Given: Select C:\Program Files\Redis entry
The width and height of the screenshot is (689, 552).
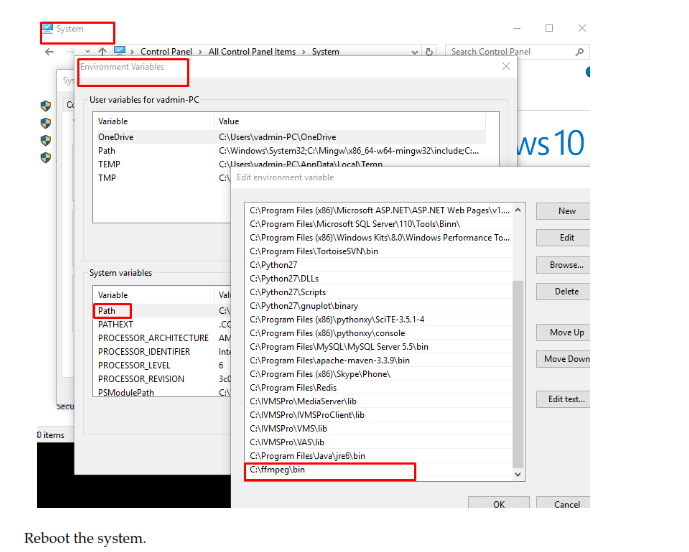Looking at the screenshot, I should [379, 388].
